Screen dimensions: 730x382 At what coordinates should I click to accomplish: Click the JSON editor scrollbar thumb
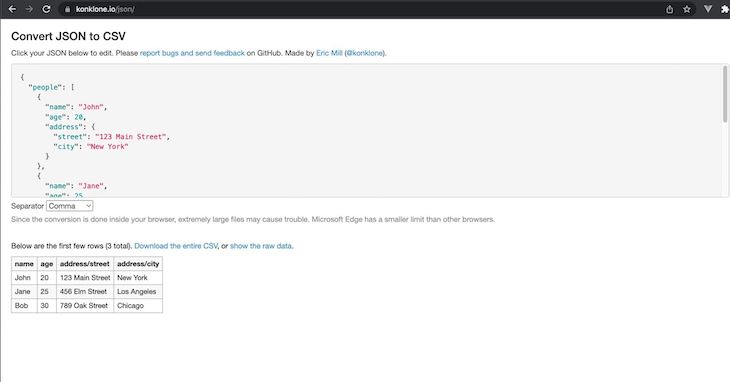tap(724, 94)
